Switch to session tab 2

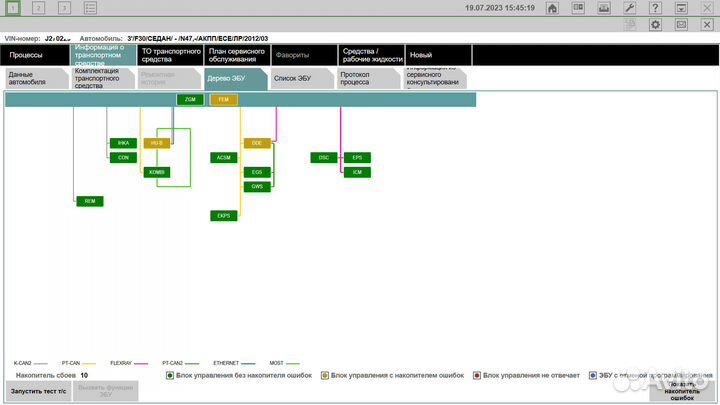click(38, 8)
